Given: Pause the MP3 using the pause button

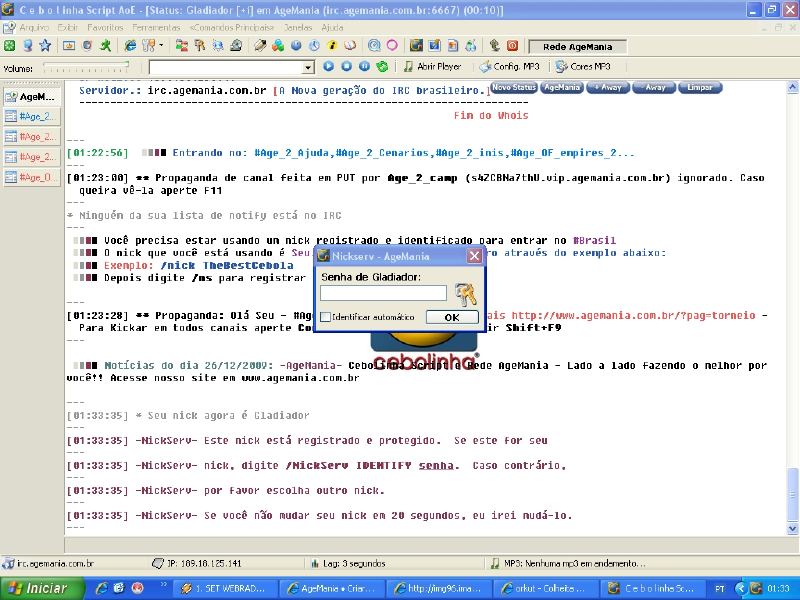Looking at the screenshot, I should pos(364,66).
